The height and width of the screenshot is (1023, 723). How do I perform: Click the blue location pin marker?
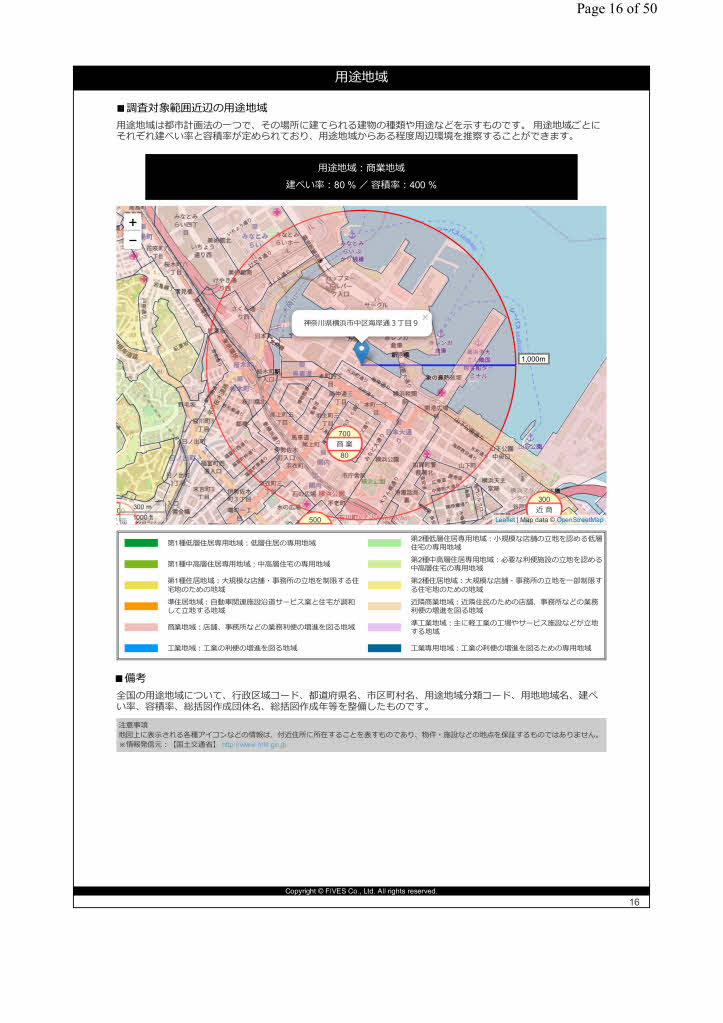coord(361,351)
